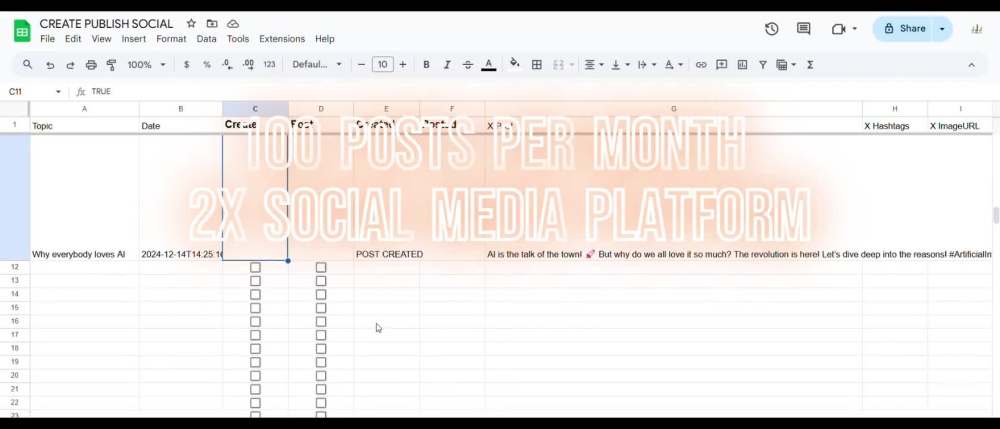The image size is (1000, 429).
Task: Click the vertical scrollbar thumb
Action: click(996, 215)
